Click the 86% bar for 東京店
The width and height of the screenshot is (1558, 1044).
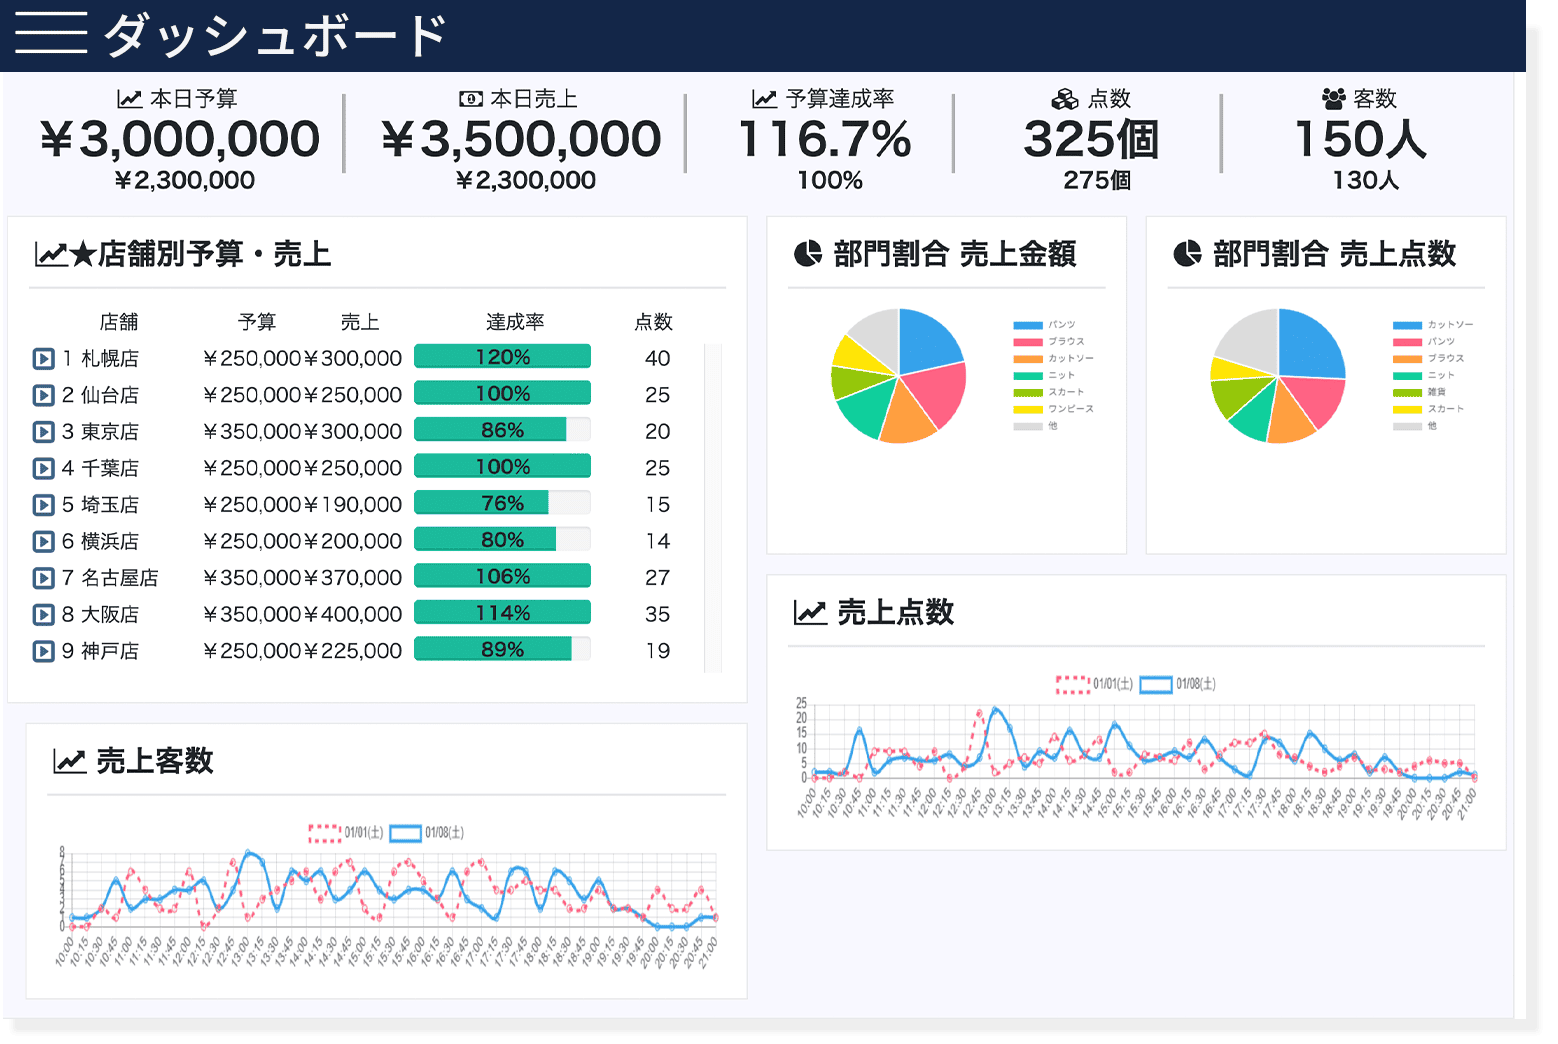[x=502, y=430]
